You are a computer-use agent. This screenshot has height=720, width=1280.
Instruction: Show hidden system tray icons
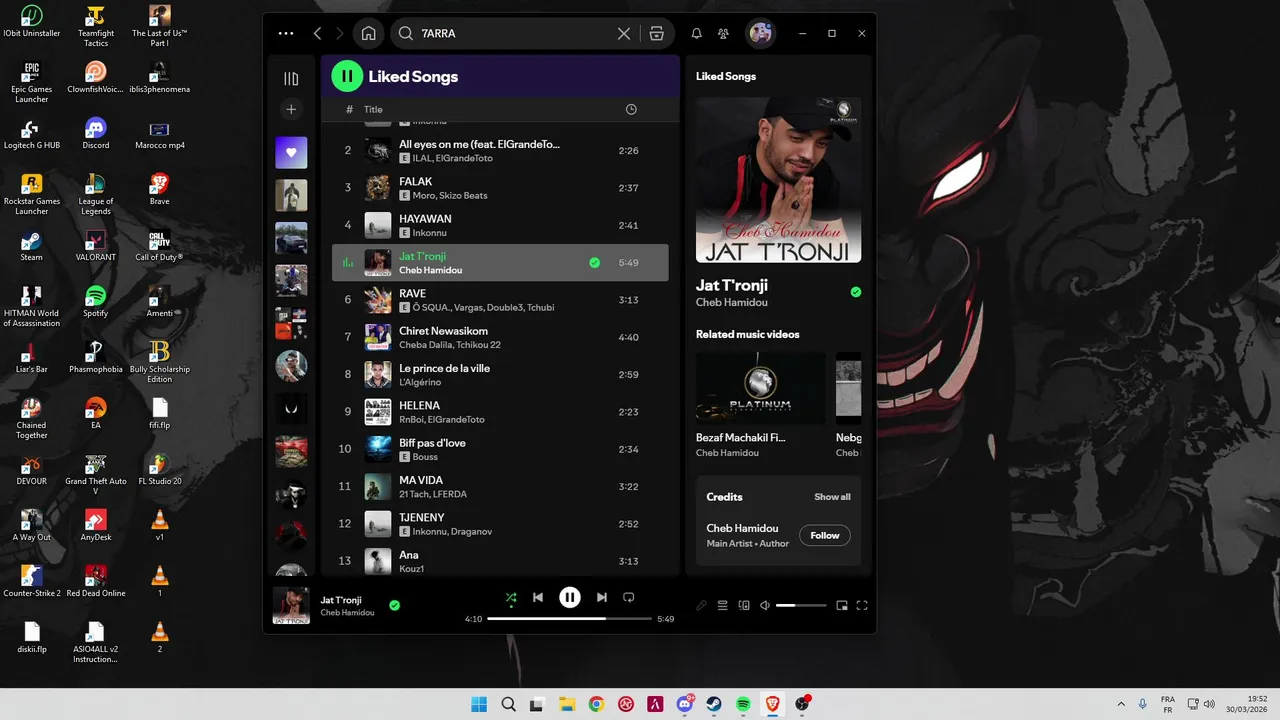point(1120,704)
